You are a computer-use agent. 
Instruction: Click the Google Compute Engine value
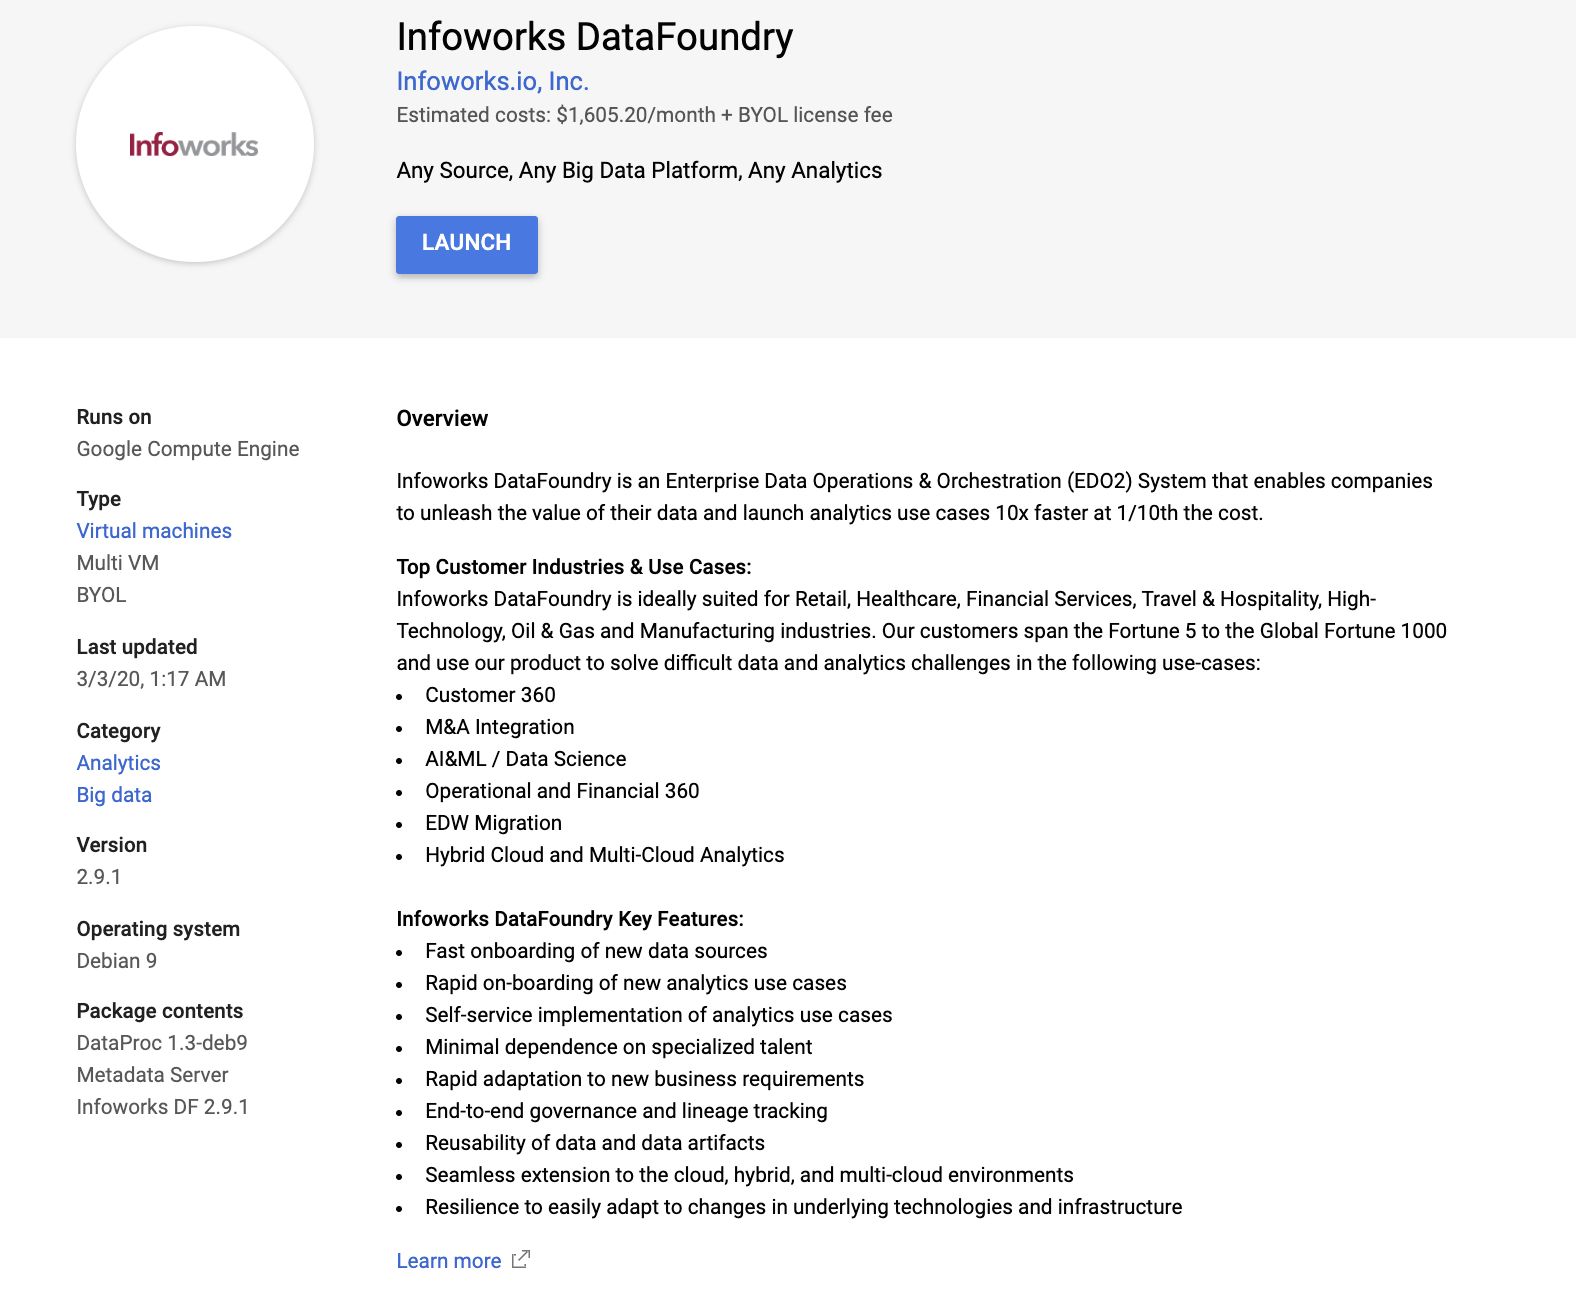(x=188, y=449)
